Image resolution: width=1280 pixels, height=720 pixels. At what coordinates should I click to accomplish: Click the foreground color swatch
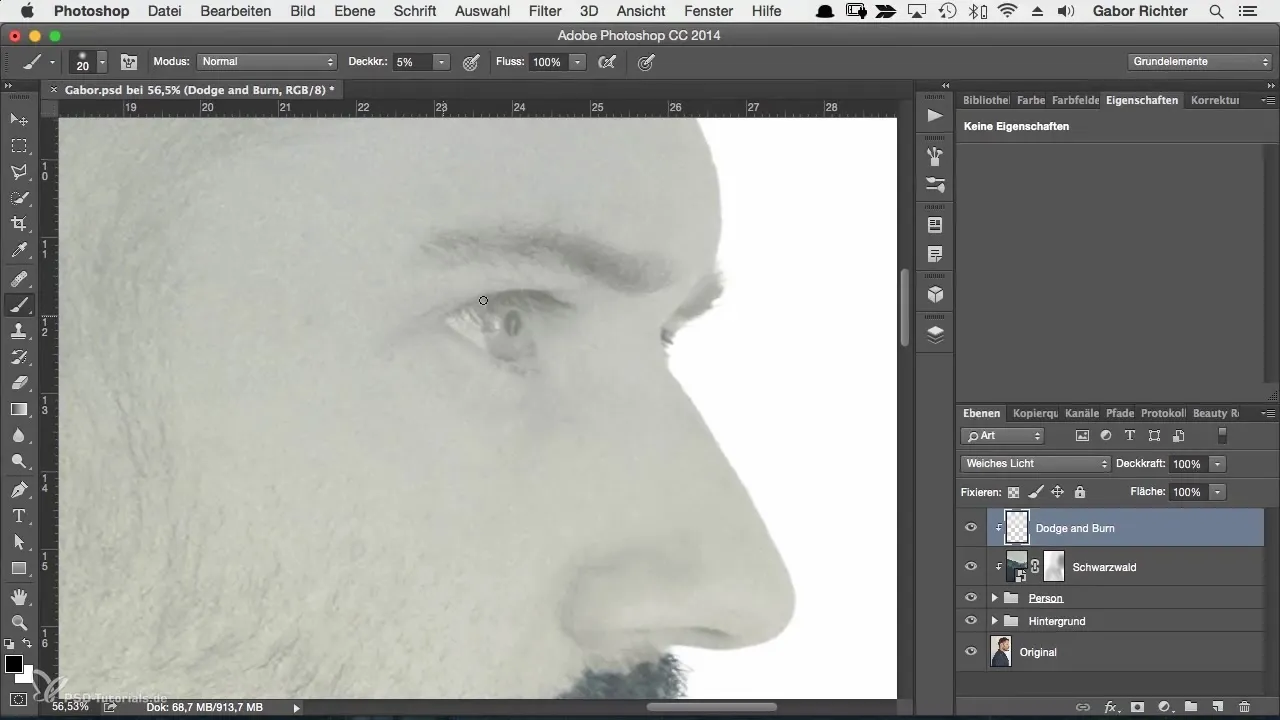14,665
